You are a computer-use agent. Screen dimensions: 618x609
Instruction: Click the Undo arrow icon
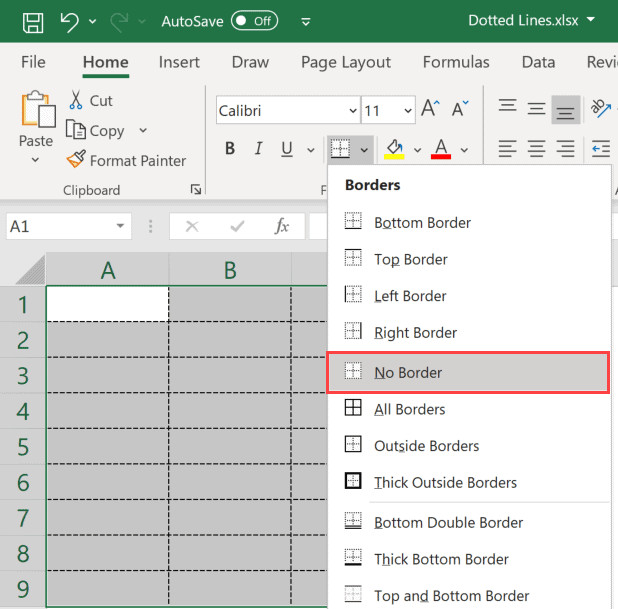(70, 21)
